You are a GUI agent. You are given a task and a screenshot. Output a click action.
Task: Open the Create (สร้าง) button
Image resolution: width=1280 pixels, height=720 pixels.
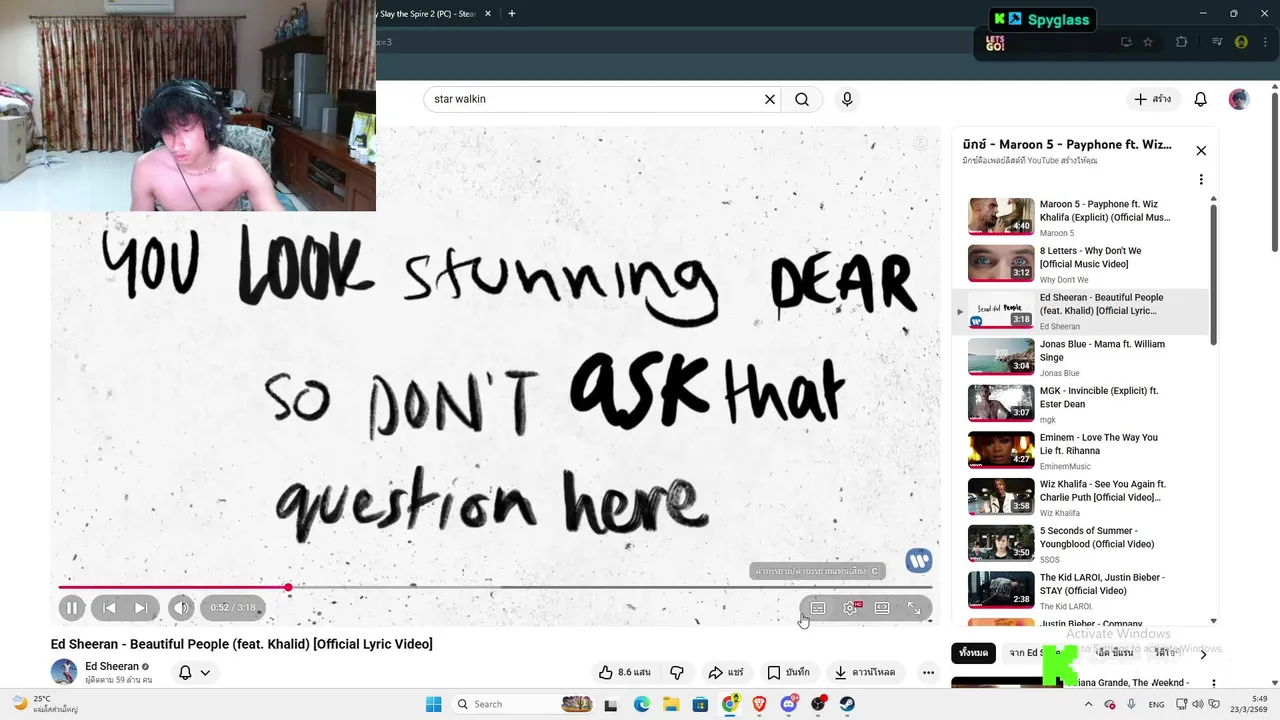point(1152,99)
